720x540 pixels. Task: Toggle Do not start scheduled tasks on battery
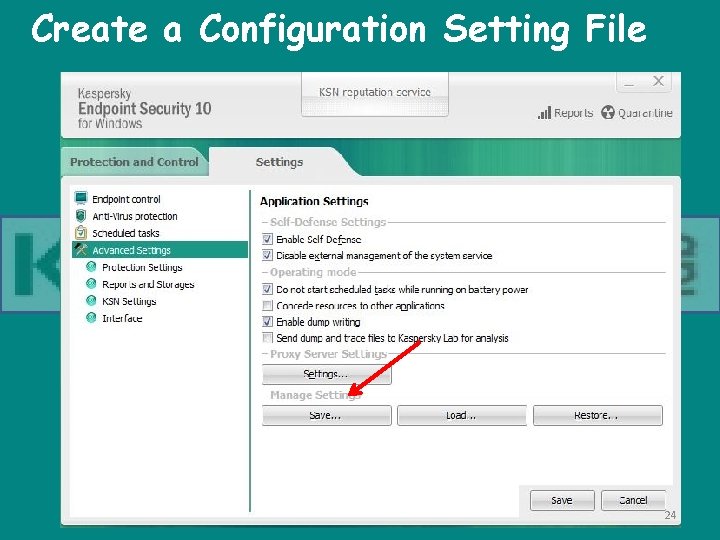coord(267,289)
